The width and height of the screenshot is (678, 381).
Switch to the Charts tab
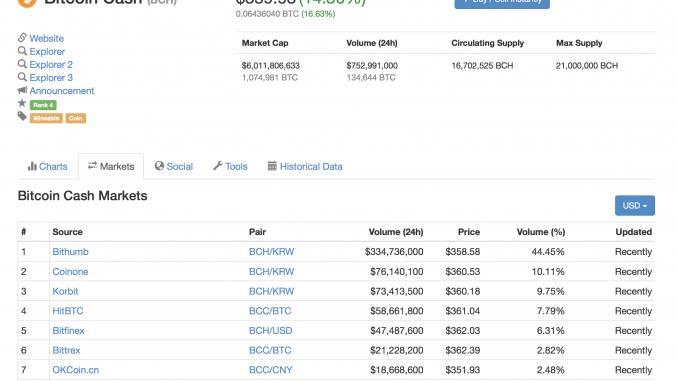click(x=48, y=166)
